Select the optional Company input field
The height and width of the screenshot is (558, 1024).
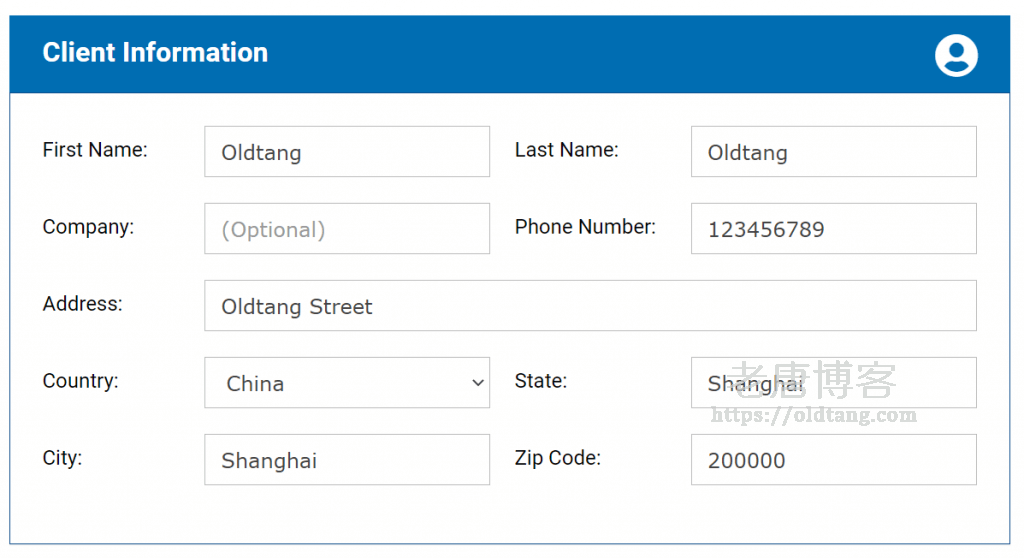[x=347, y=229]
